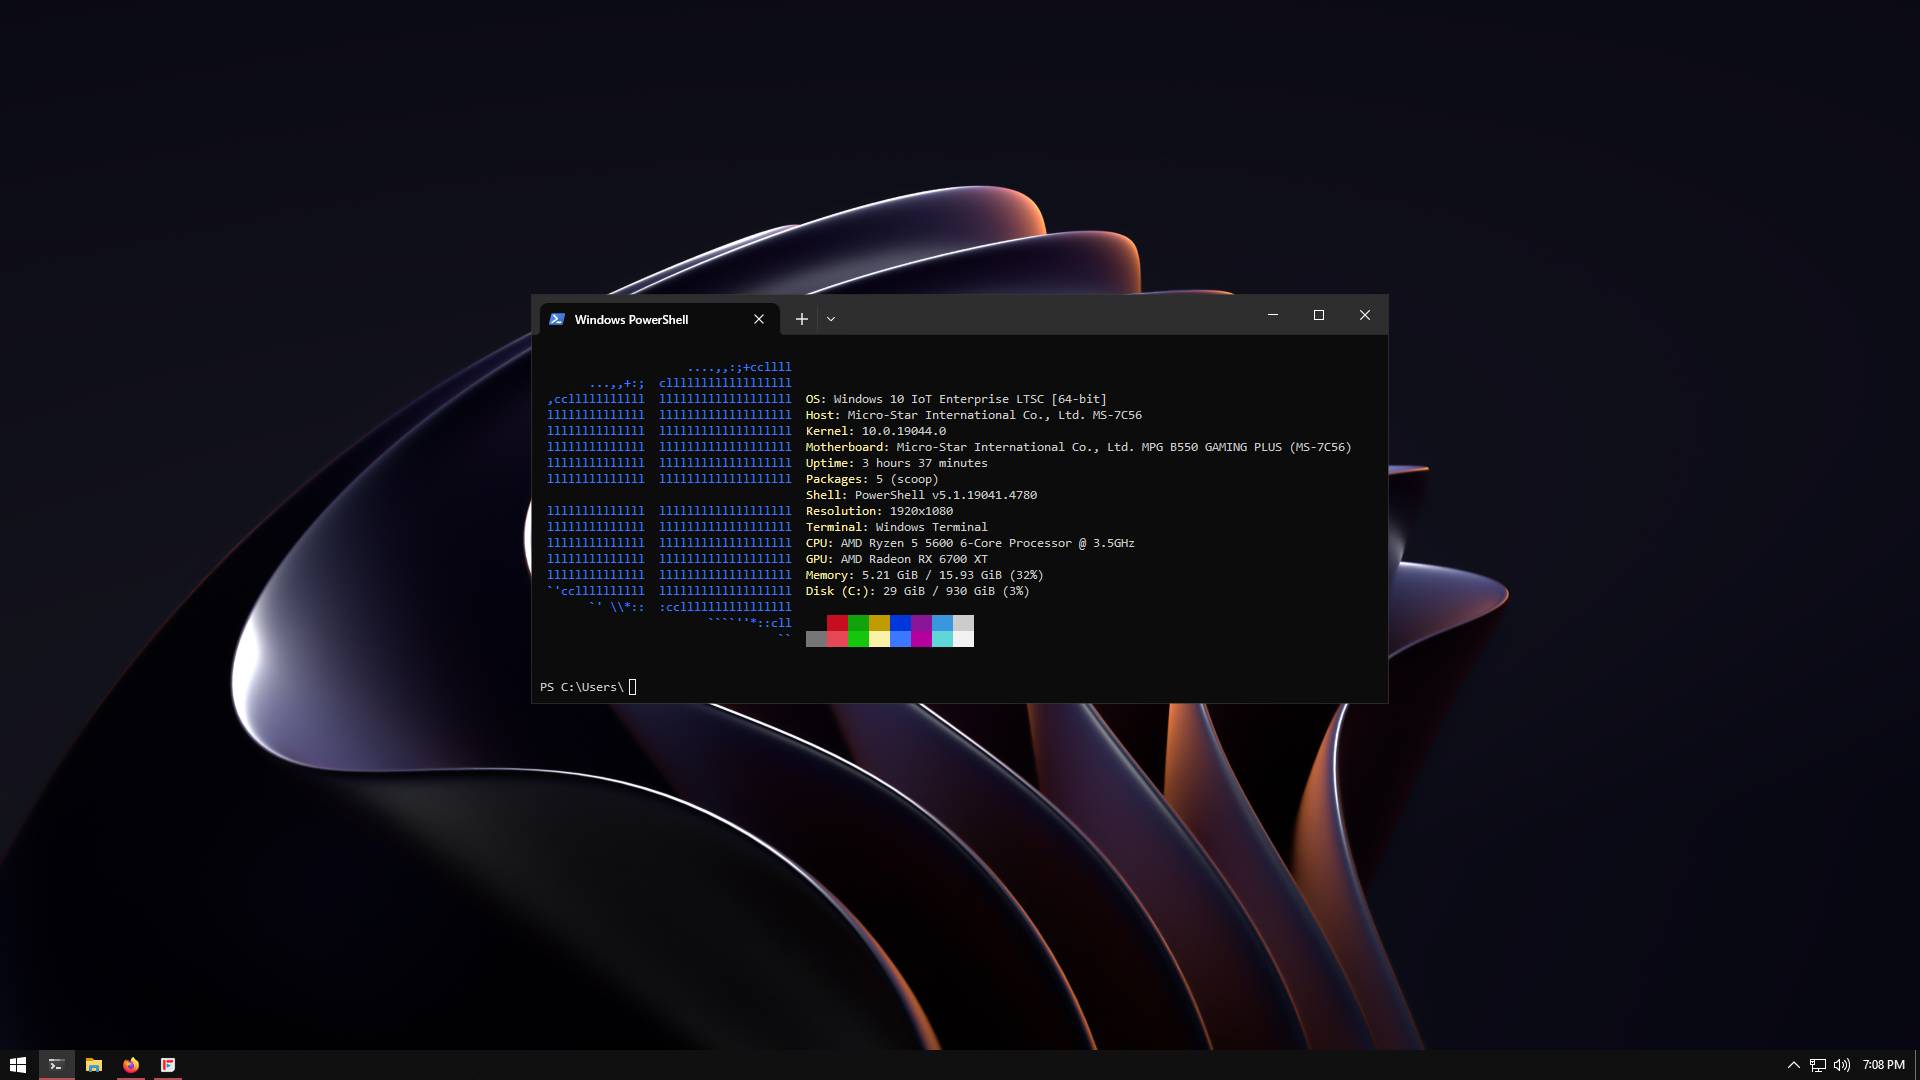
Task: Click the dark blue color block in terminal output
Action: coord(900,623)
